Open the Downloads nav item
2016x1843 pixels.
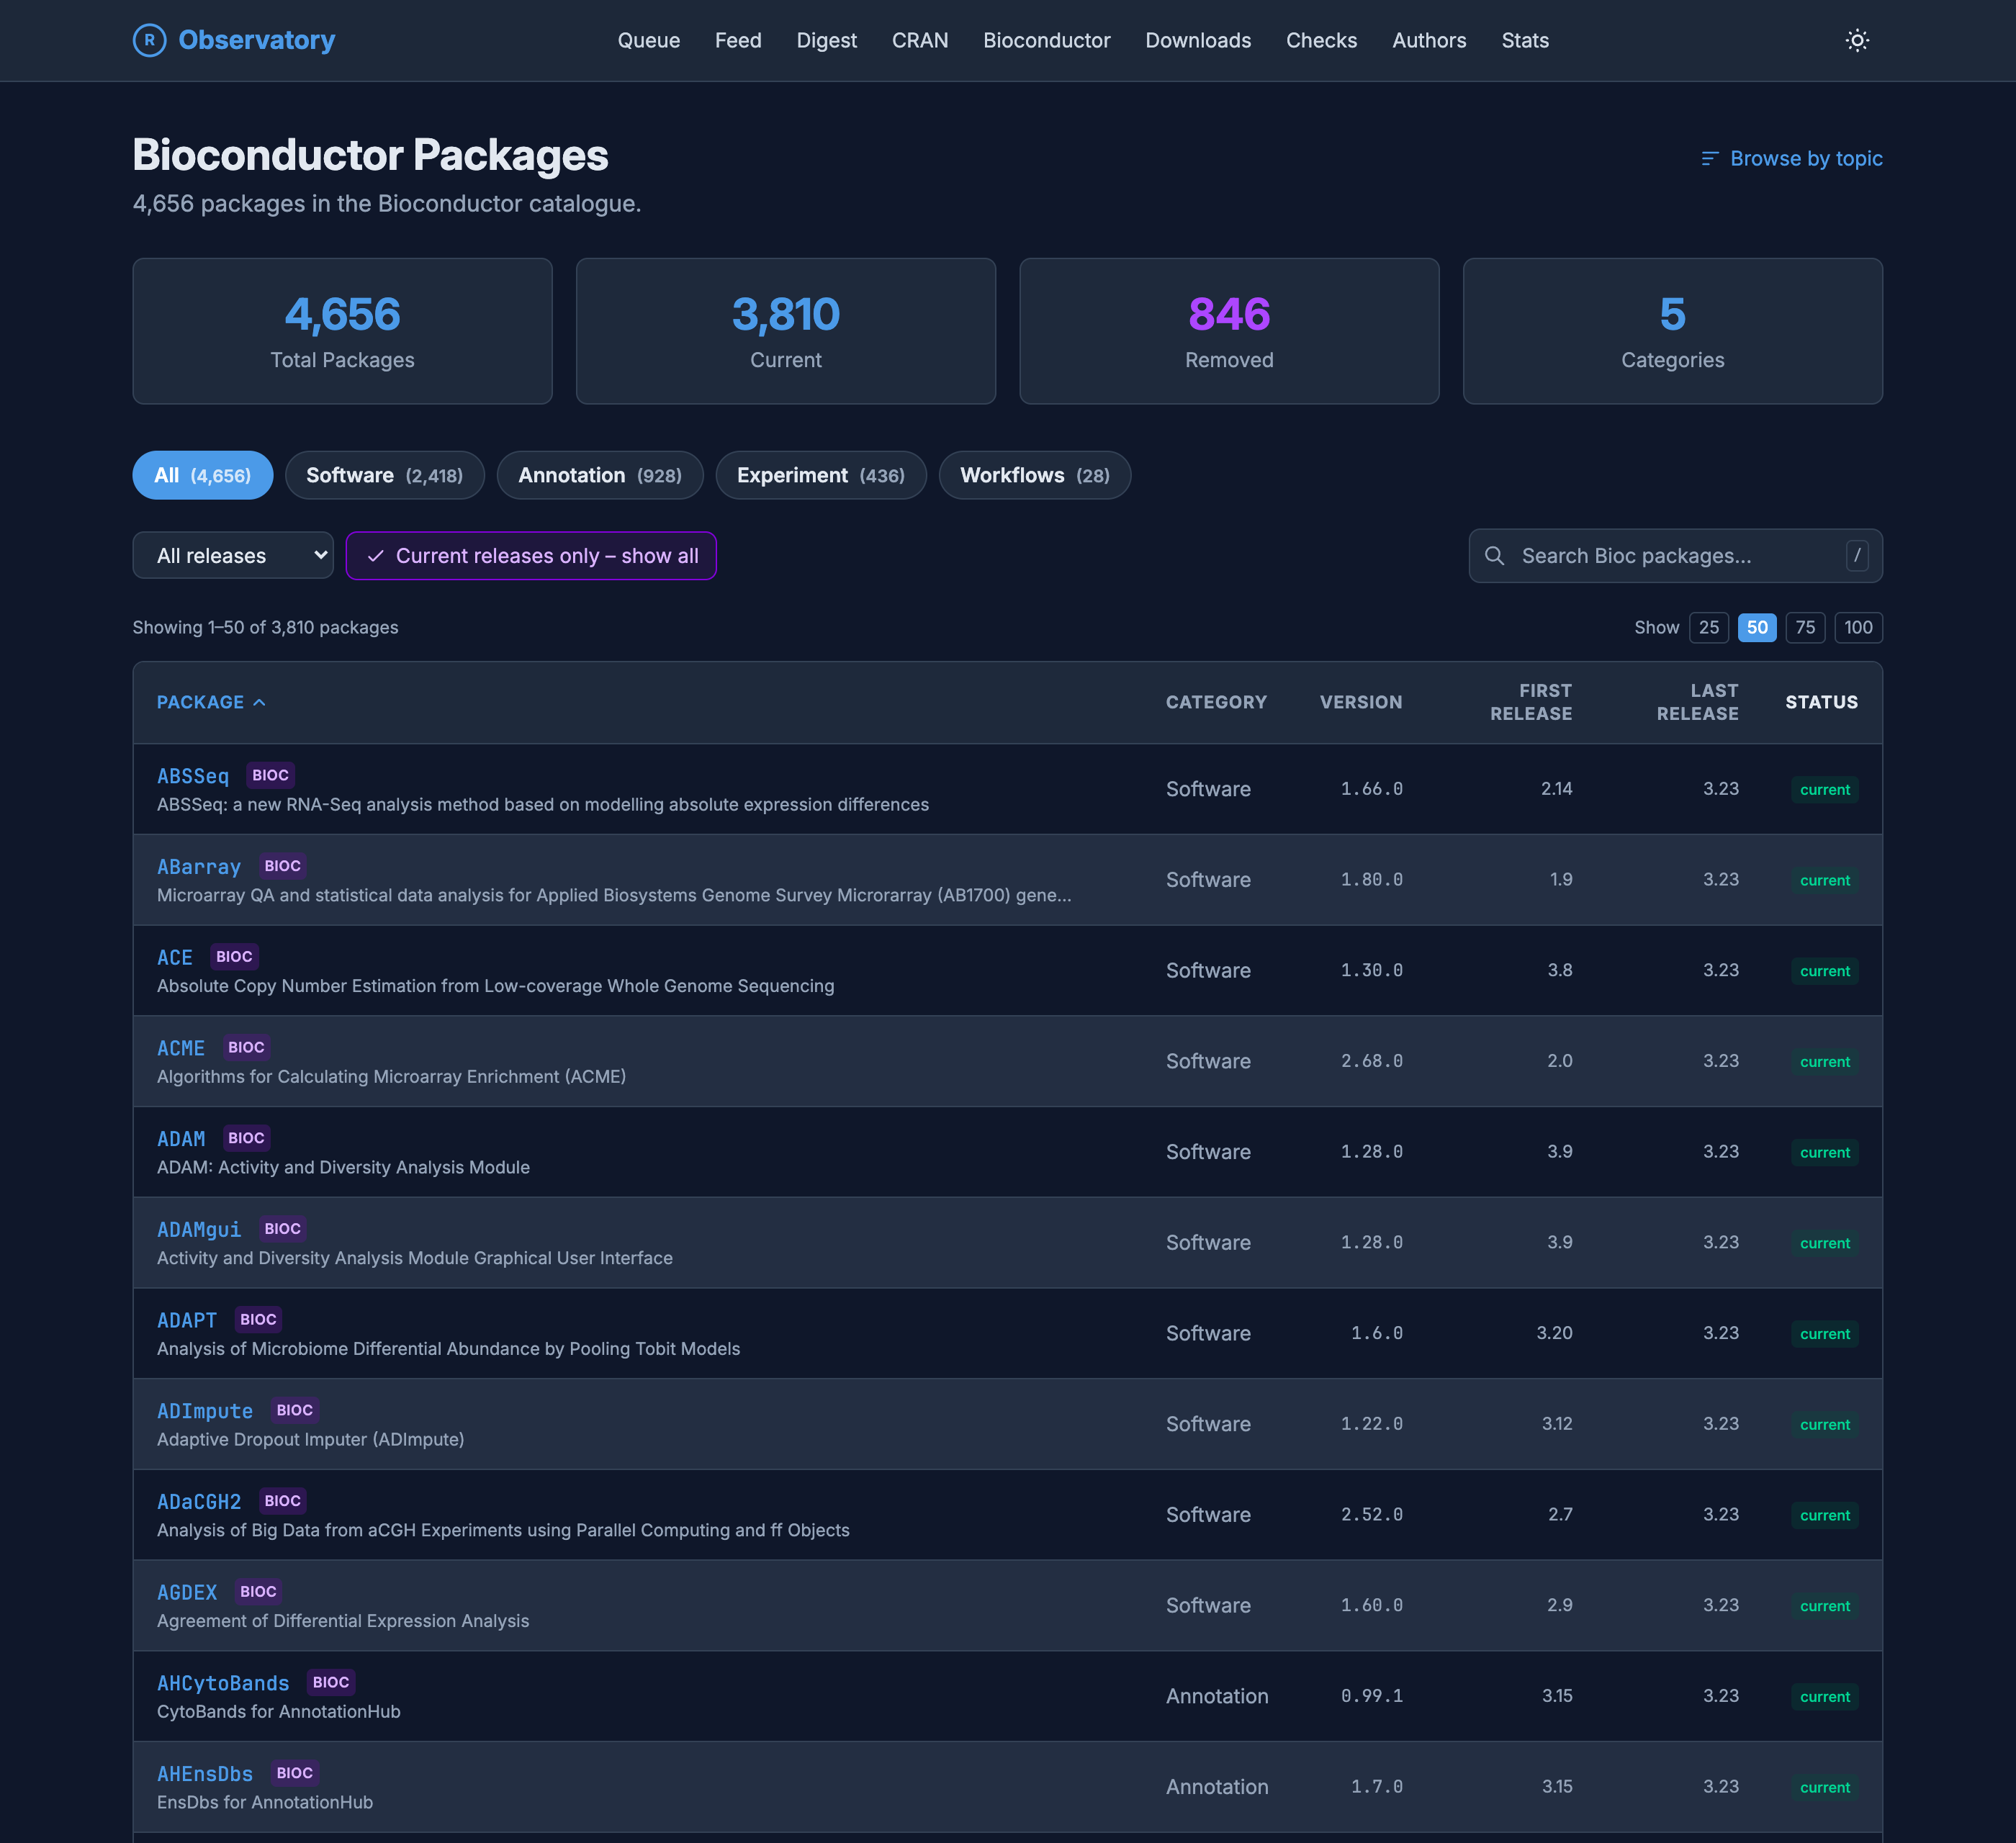tap(1198, 41)
